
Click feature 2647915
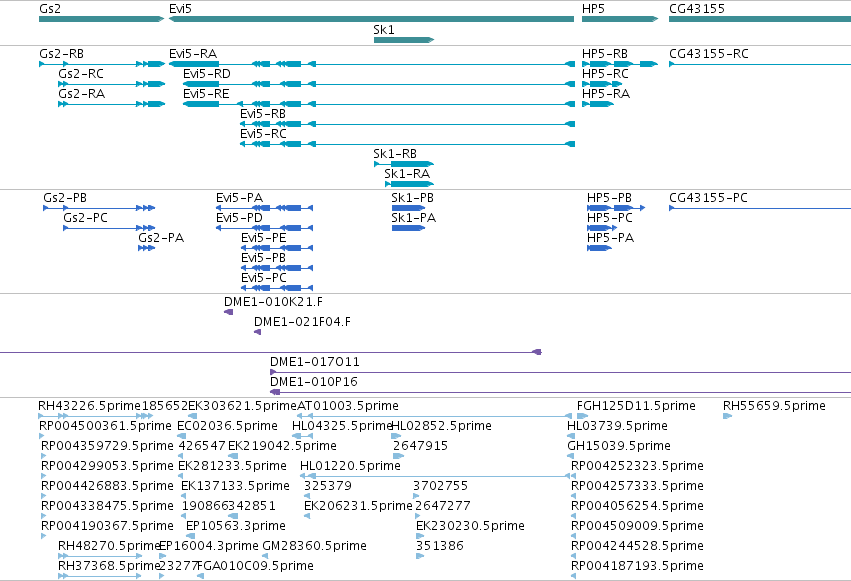point(421,446)
